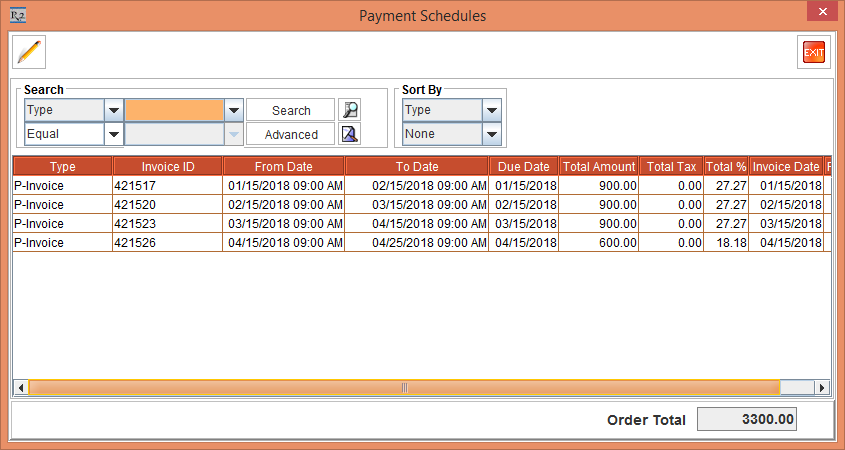Click the red EXIT icon
Image resolution: width=845 pixels, height=450 pixels.
point(814,52)
